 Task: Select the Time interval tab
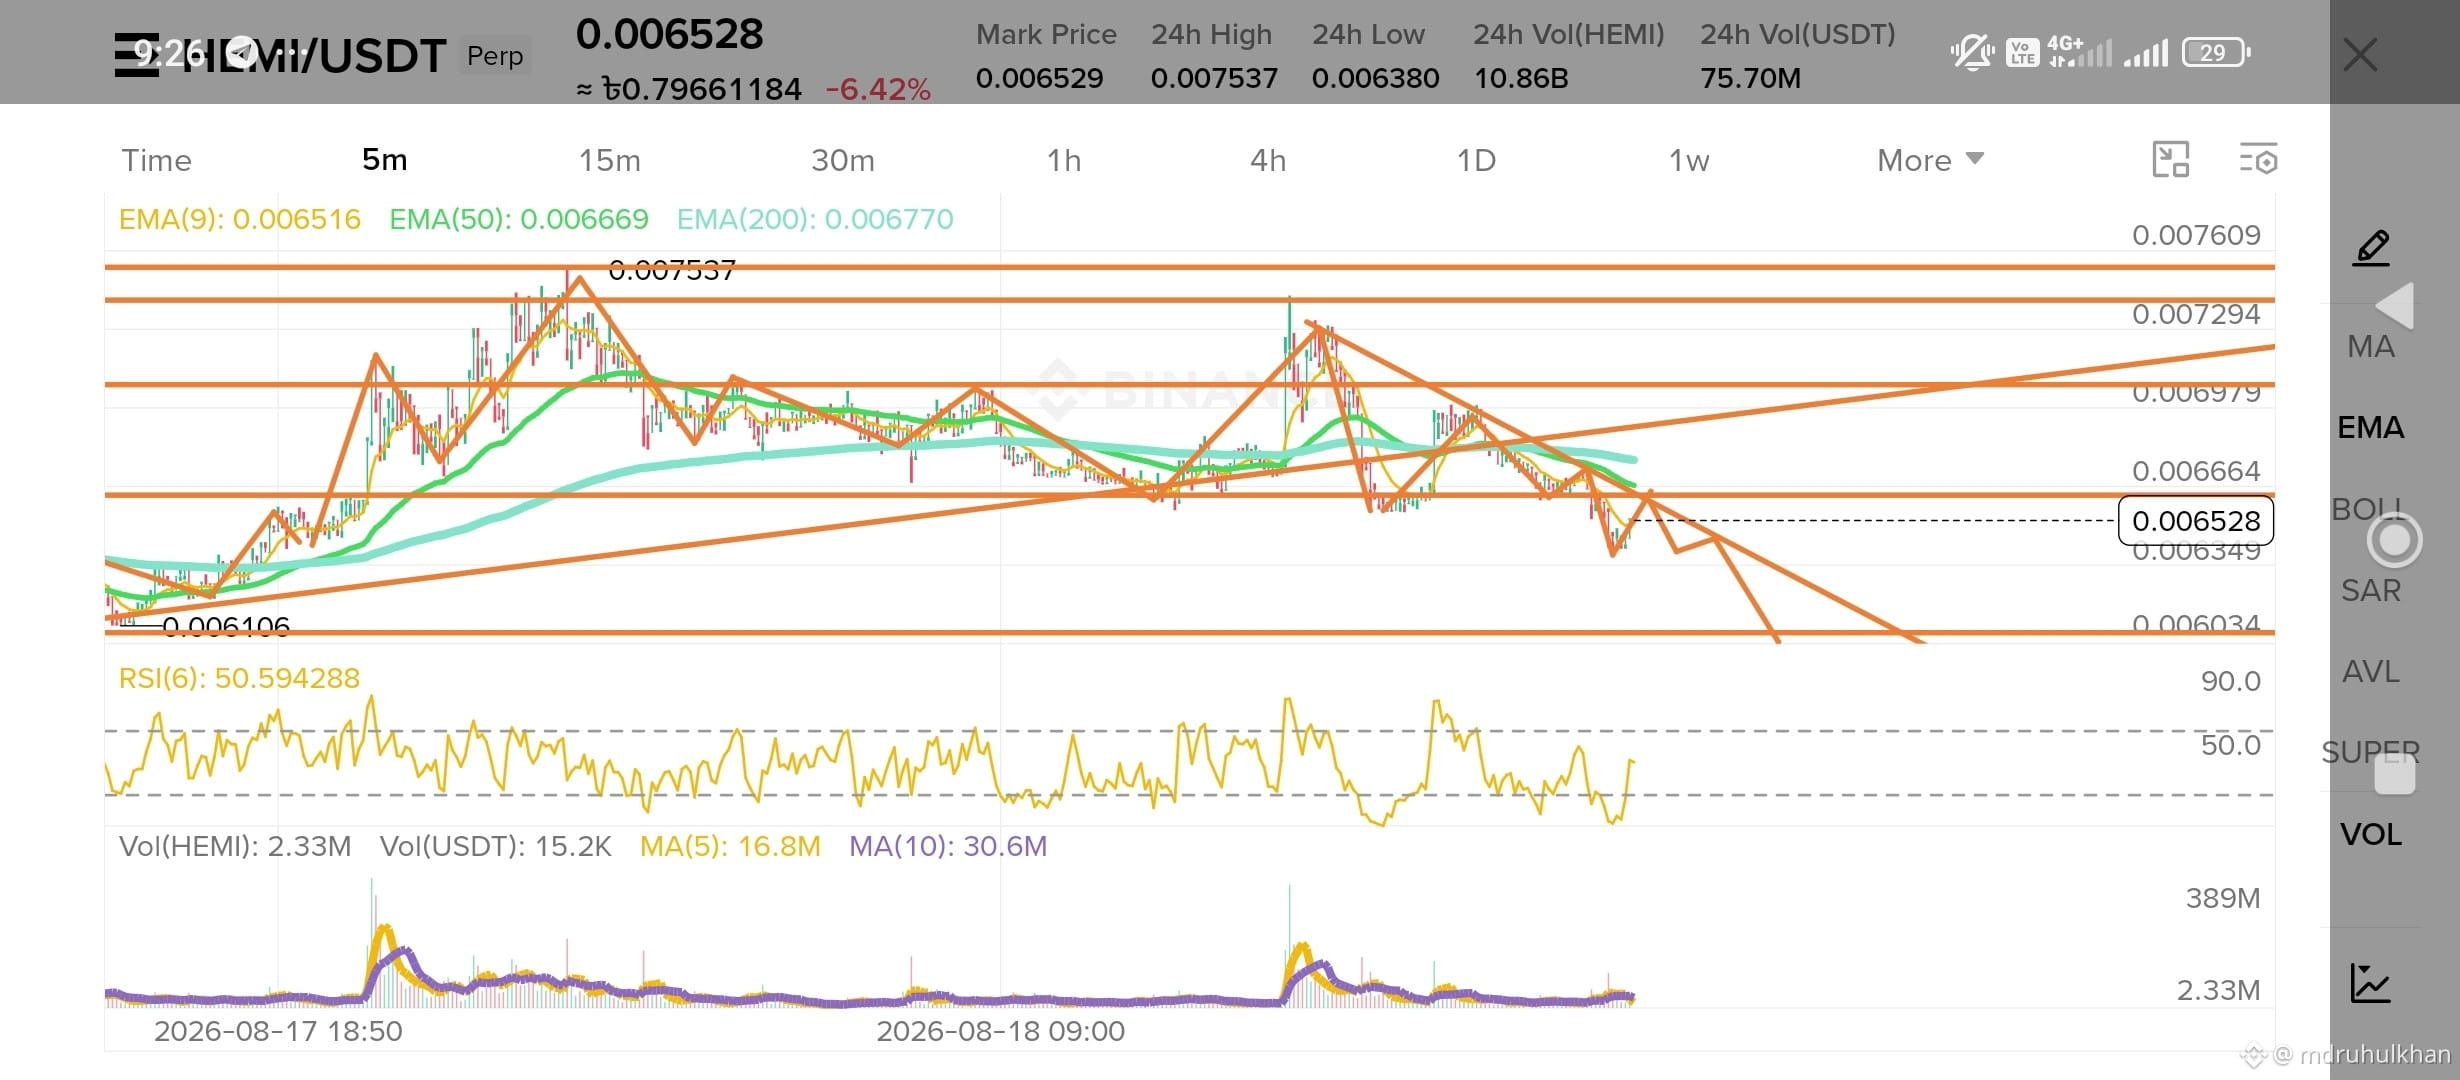click(156, 160)
